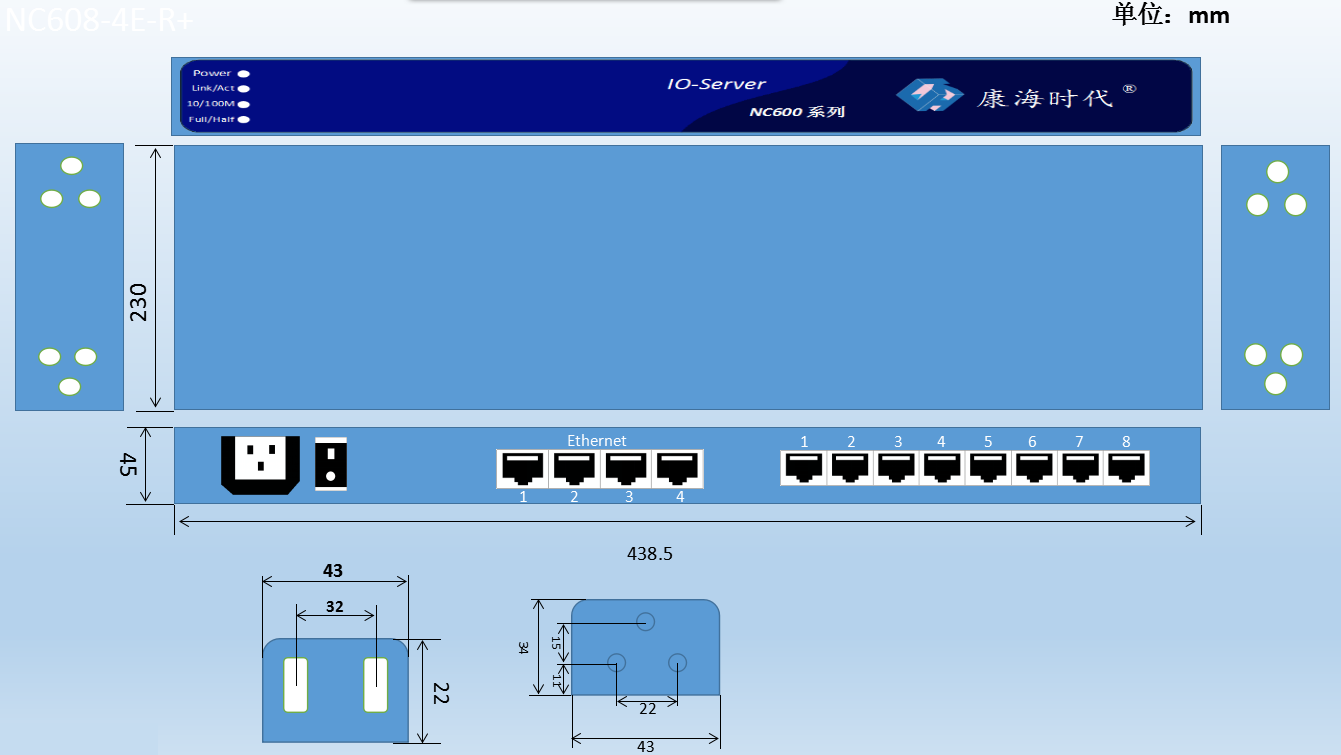Click the "NC600 系列" series label
Screen dimensions: 1341x755
[x=797, y=112]
